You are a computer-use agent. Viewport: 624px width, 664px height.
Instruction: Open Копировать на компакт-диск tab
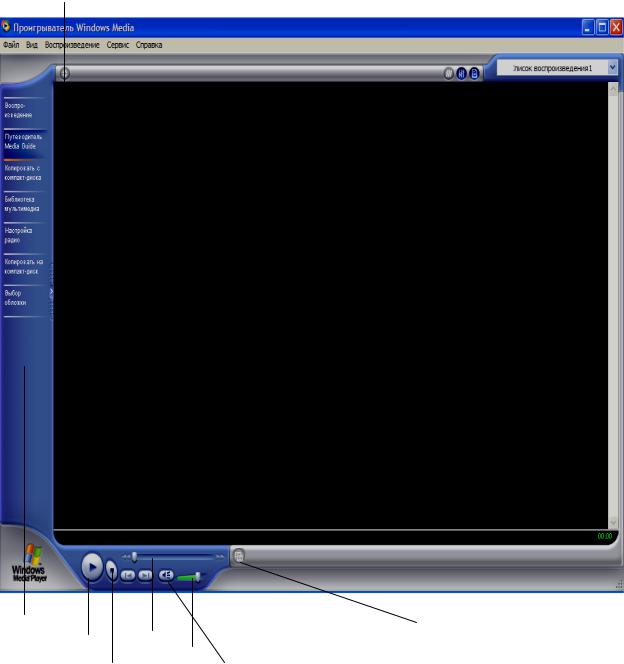point(25,266)
